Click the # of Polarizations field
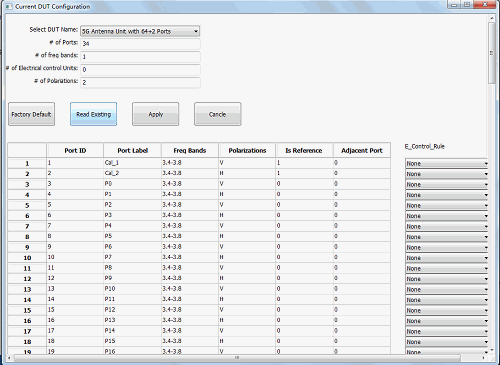The image size is (500, 365). click(140, 83)
